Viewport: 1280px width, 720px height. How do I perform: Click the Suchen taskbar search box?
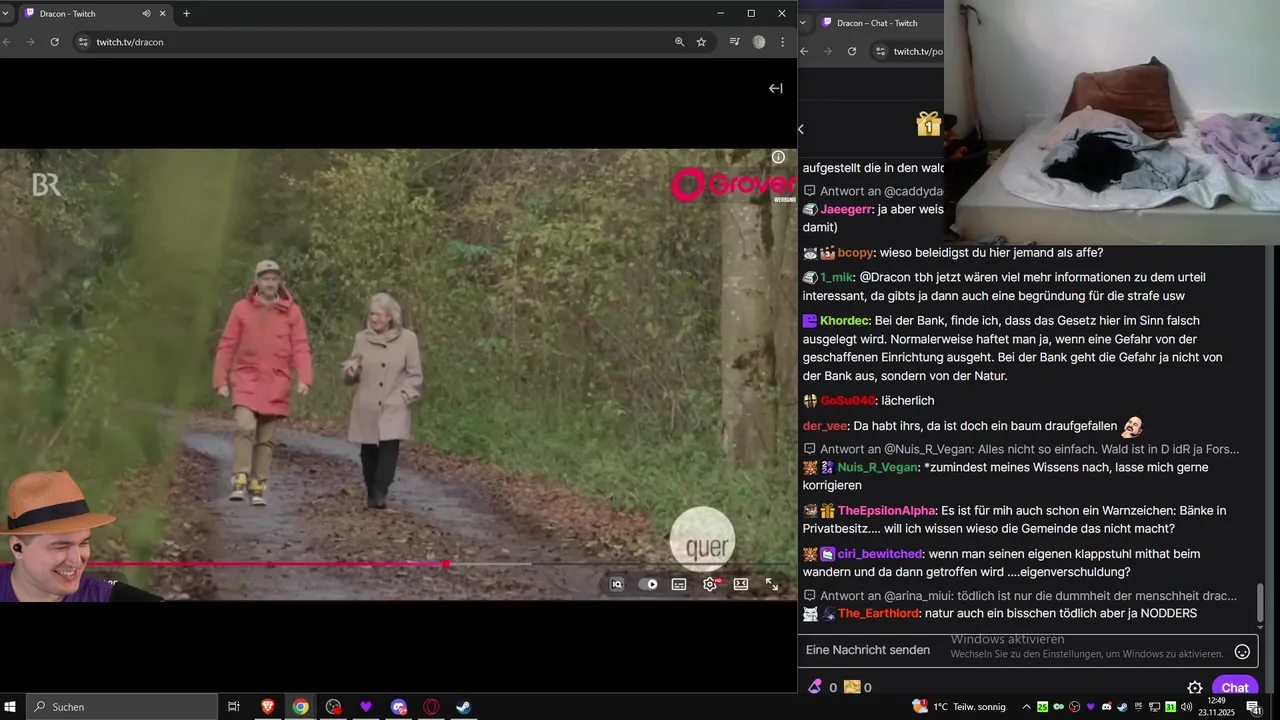(x=121, y=707)
